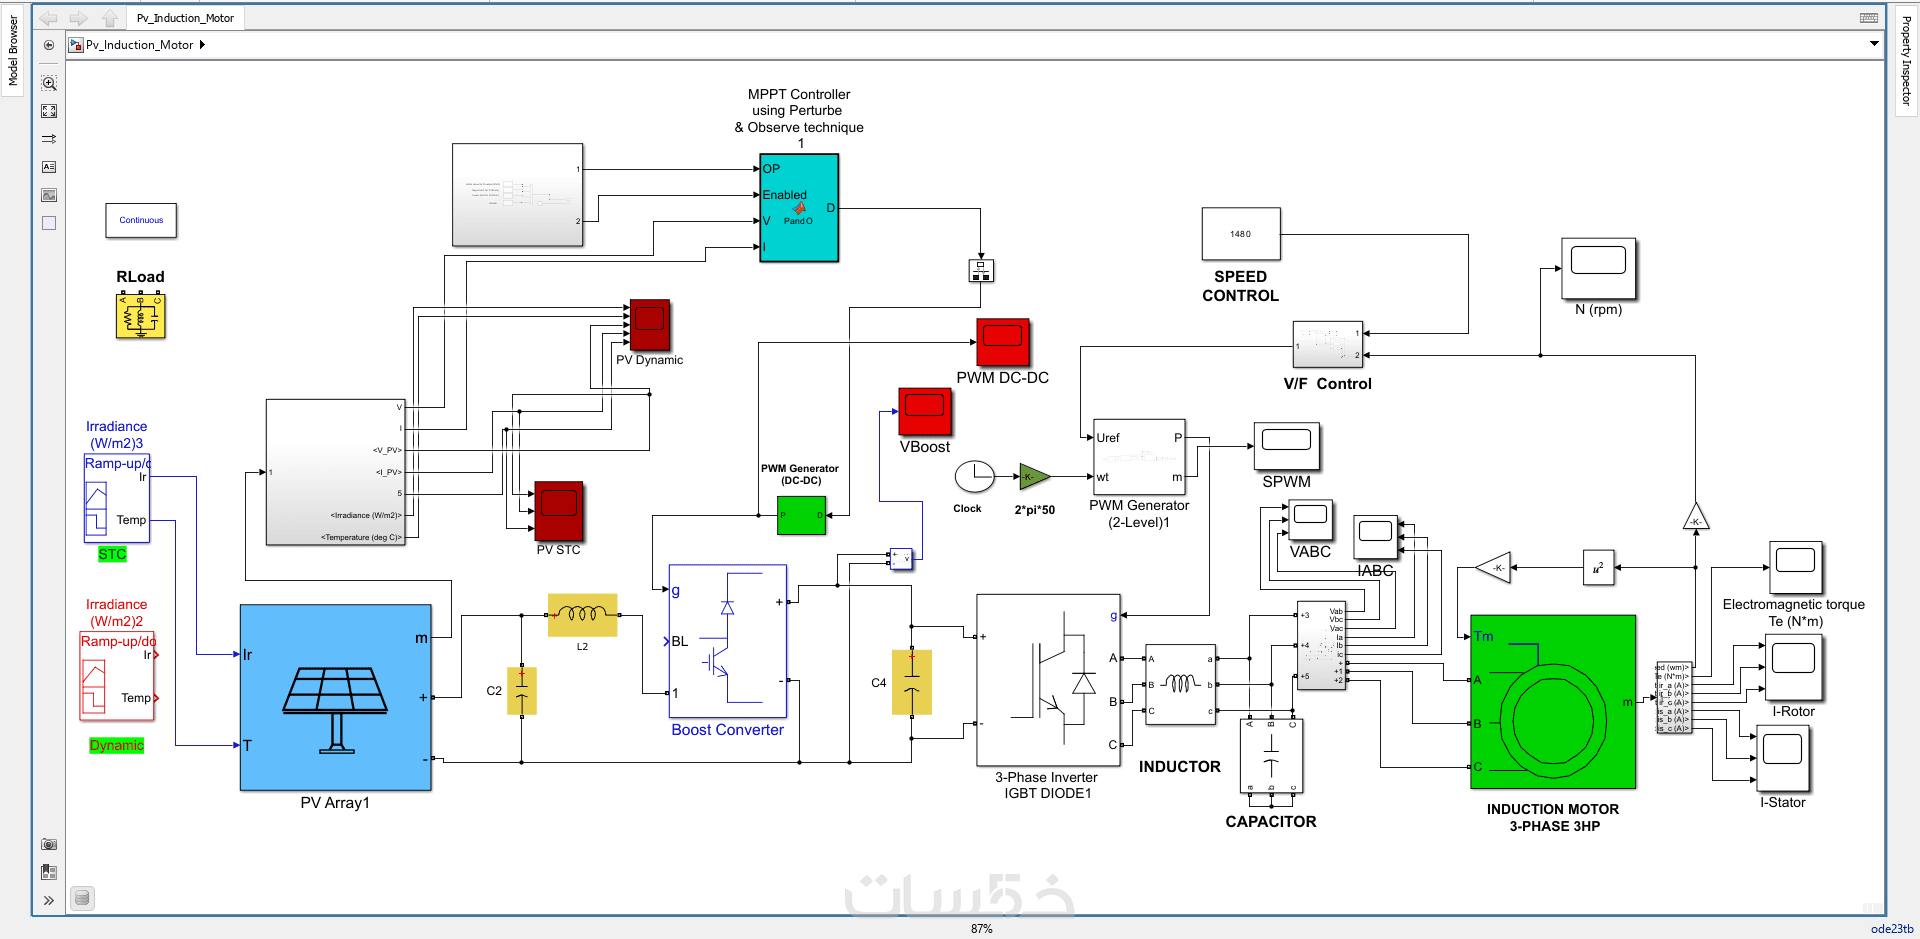This screenshot has height=939, width=1920.
Task: Click Fit to View in the palette
Action: (49, 111)
